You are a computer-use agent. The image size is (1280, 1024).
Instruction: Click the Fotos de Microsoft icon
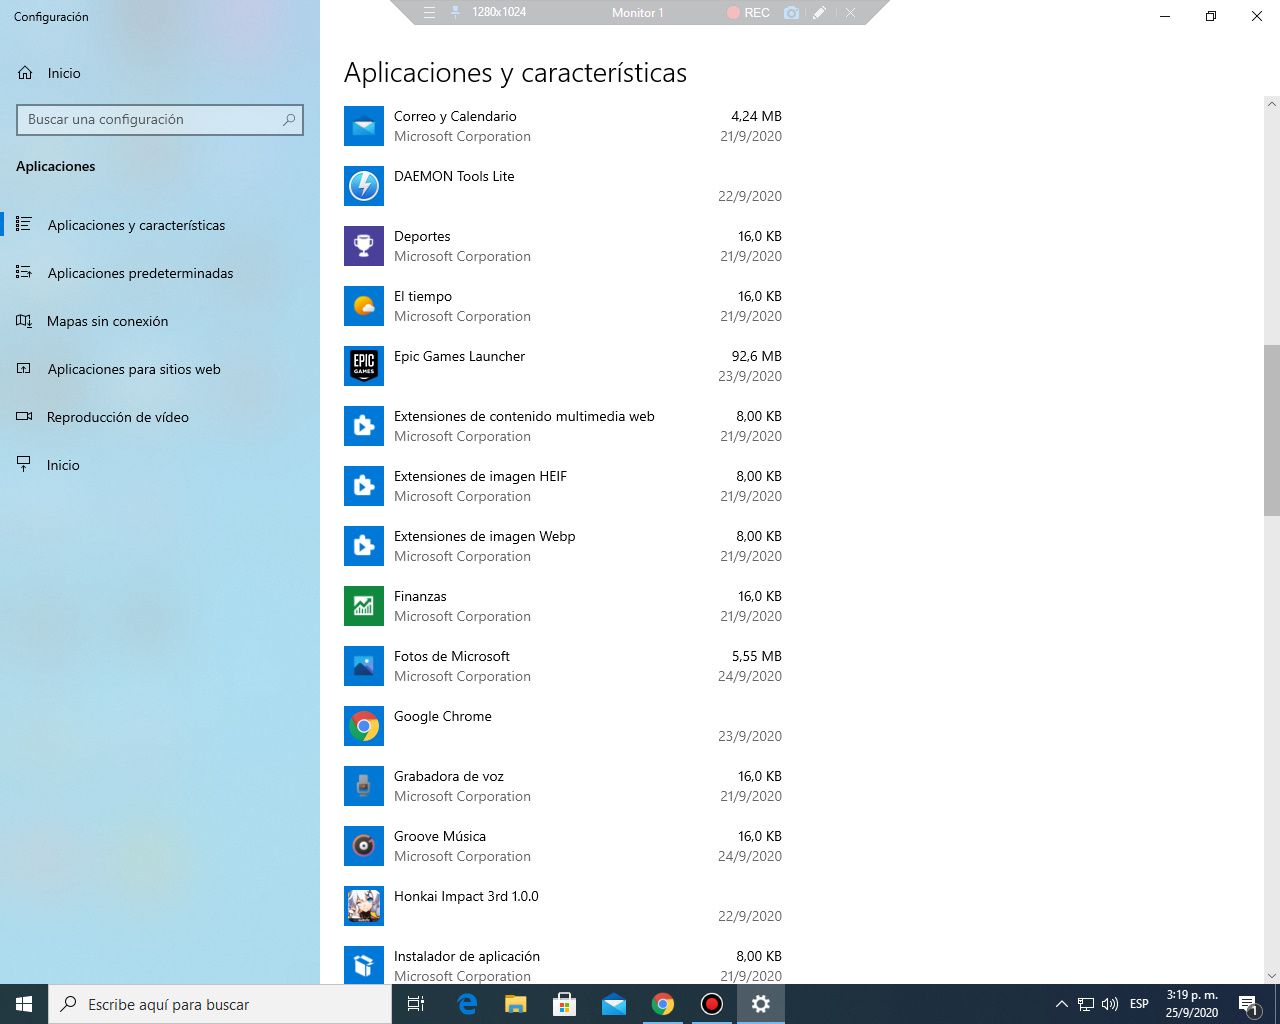[364, 666]
